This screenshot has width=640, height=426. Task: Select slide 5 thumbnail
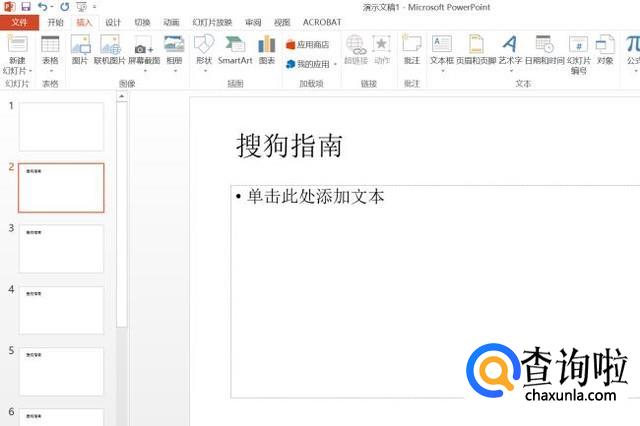click(61, 371)
